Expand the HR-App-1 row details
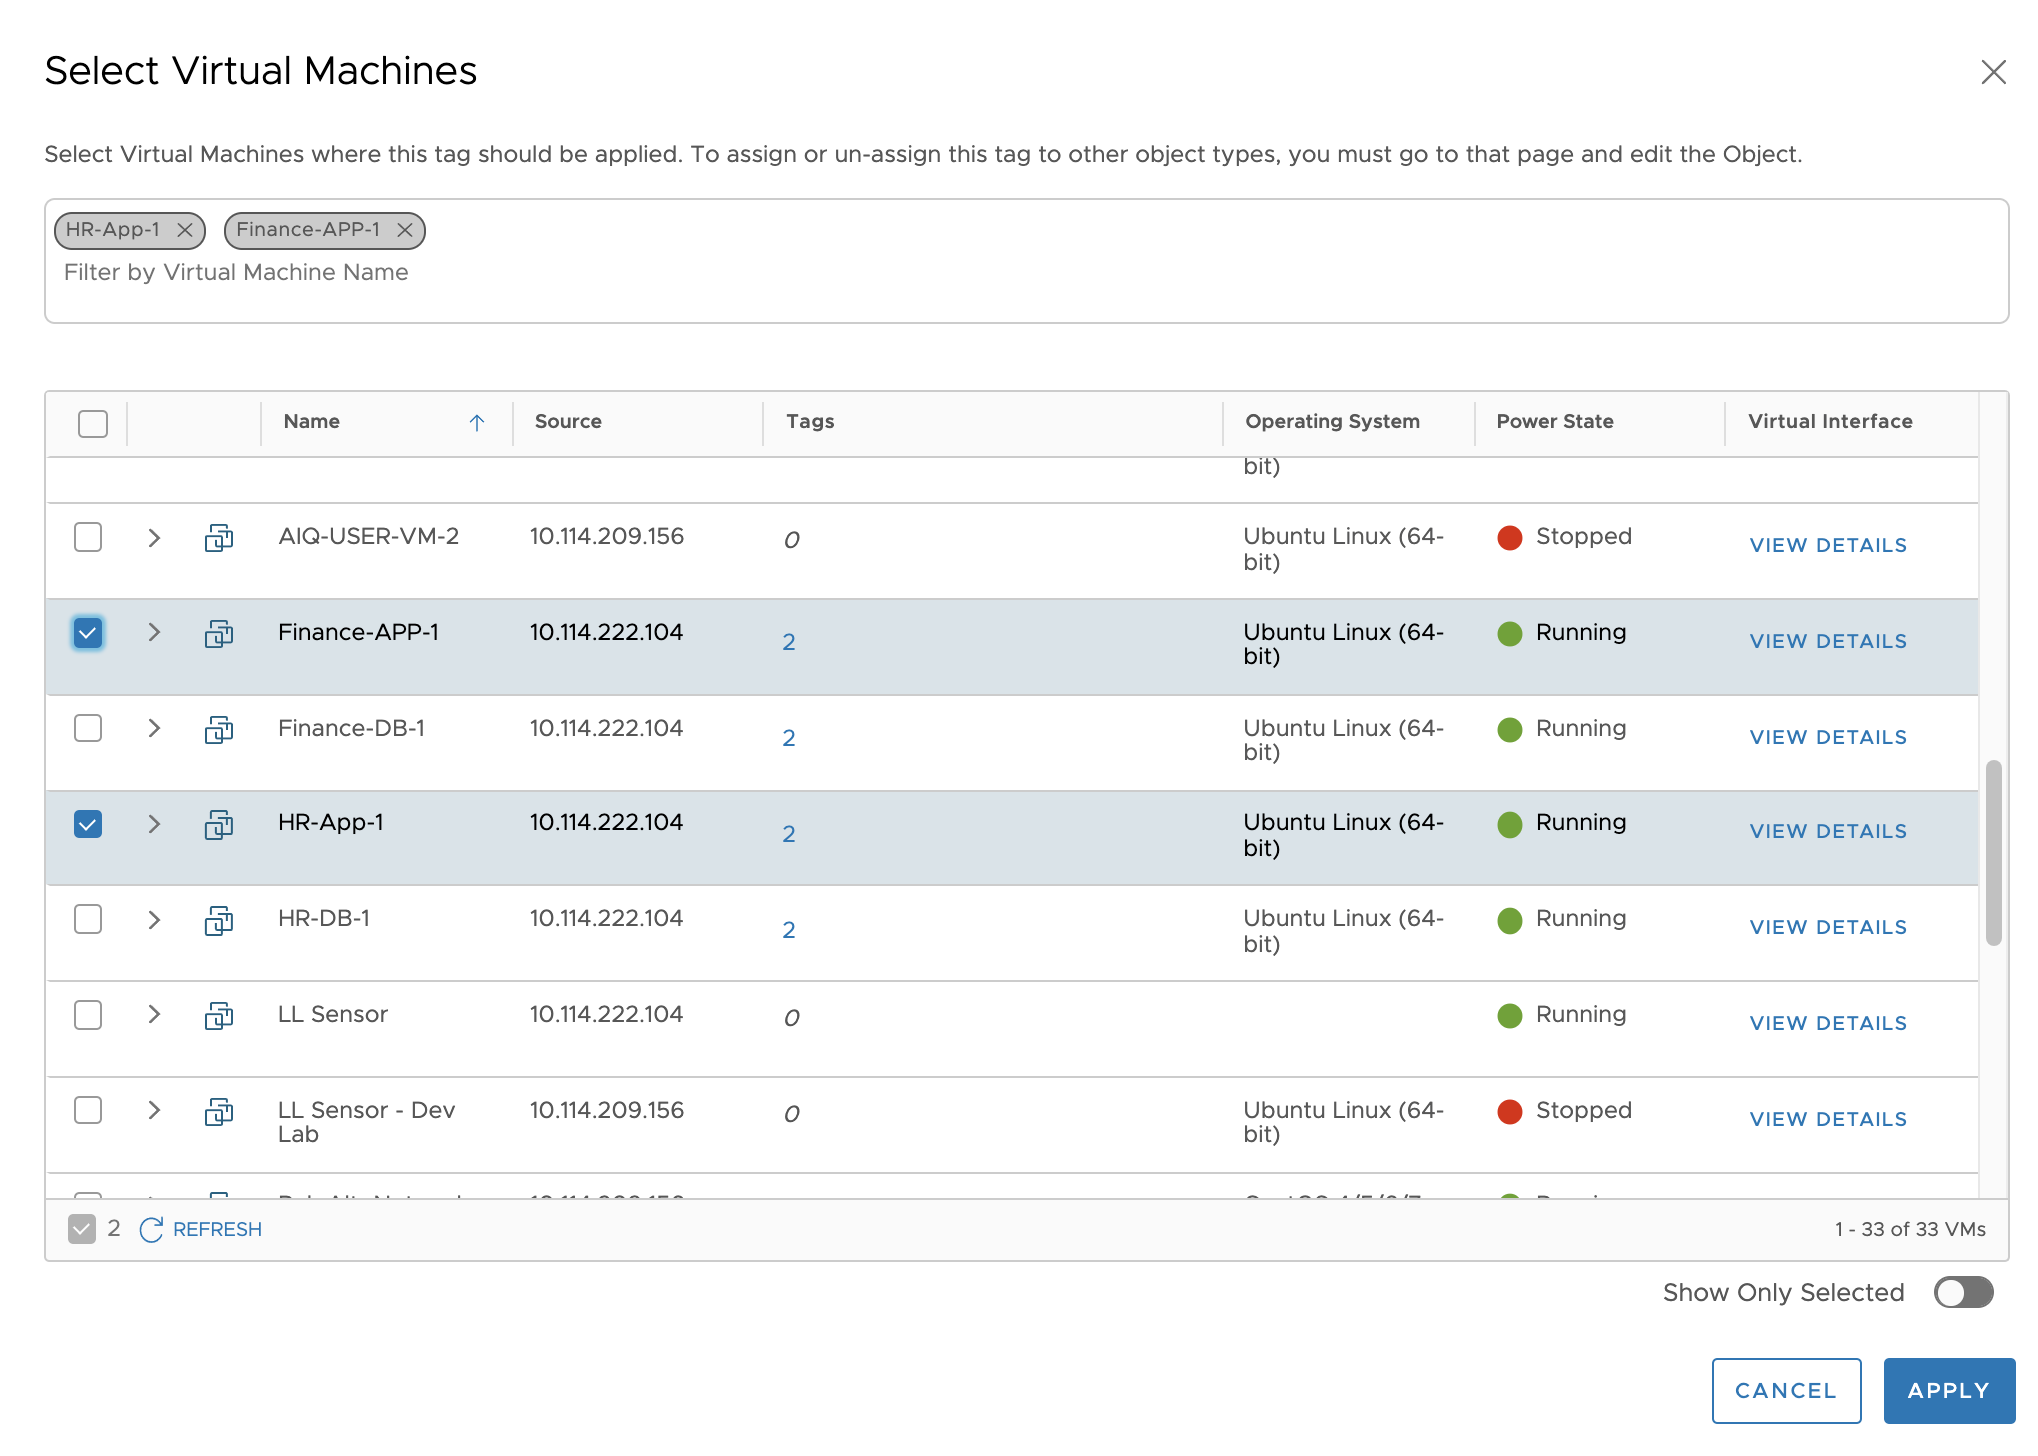Viewport: 2038px width, 1456px height. tap(154, 824)
